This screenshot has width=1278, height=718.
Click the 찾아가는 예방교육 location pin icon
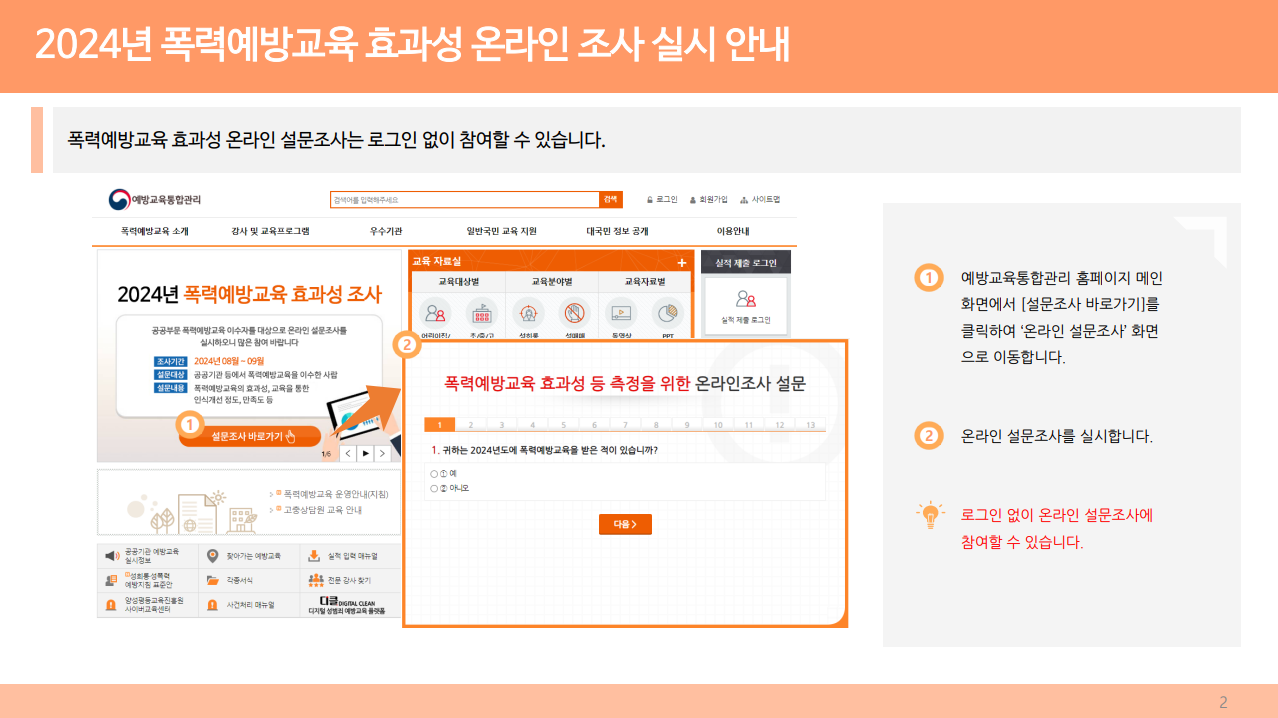(212, 556)
